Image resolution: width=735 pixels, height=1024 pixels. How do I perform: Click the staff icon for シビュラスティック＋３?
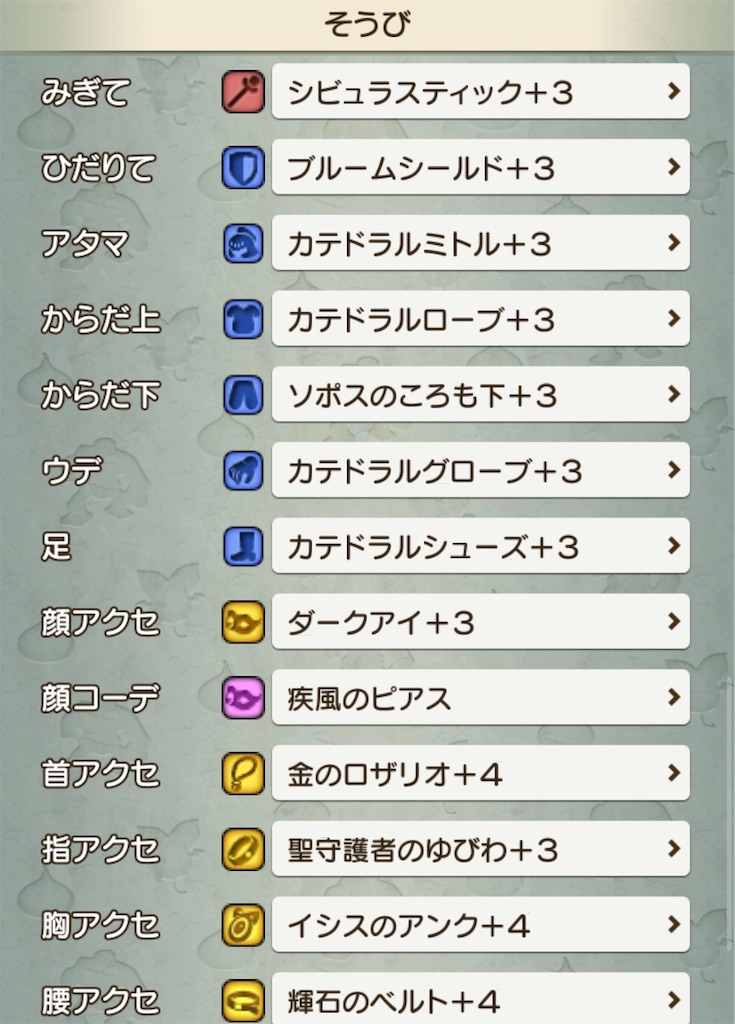242,91
